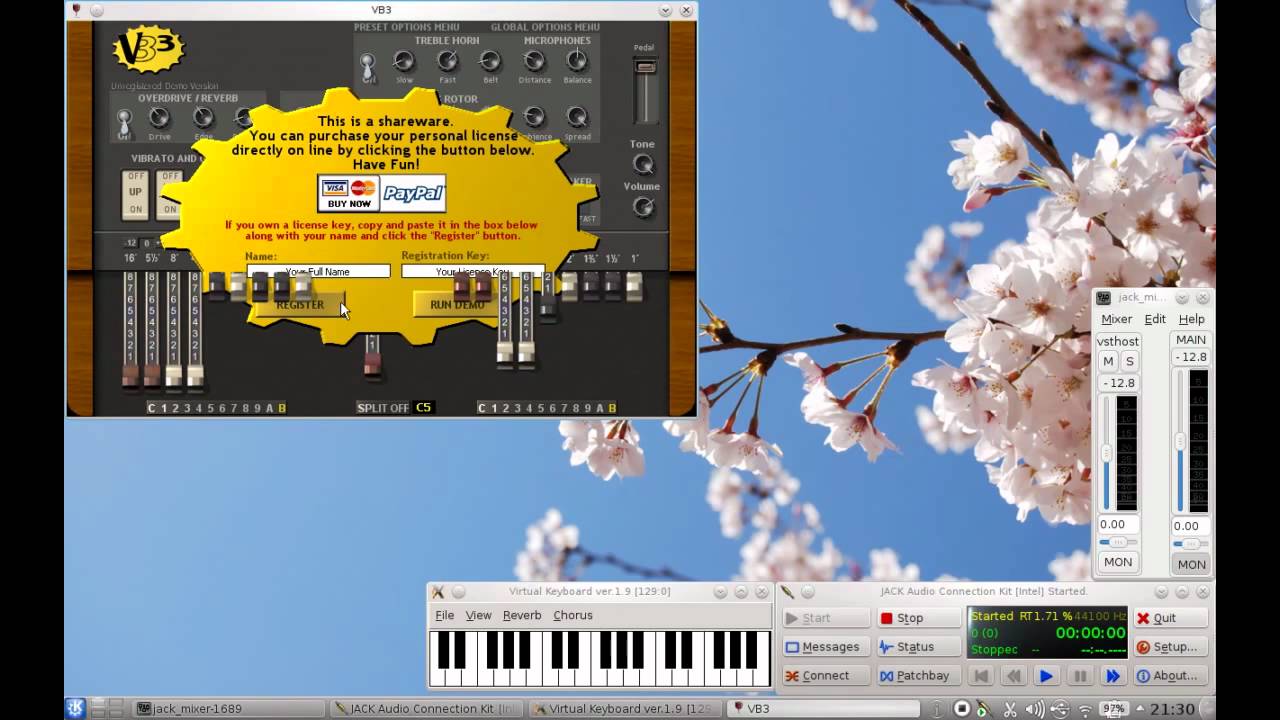Adjust the Treble Horn Slow knob
This screenshot has height=720, width=1280.
click(404, 62)
